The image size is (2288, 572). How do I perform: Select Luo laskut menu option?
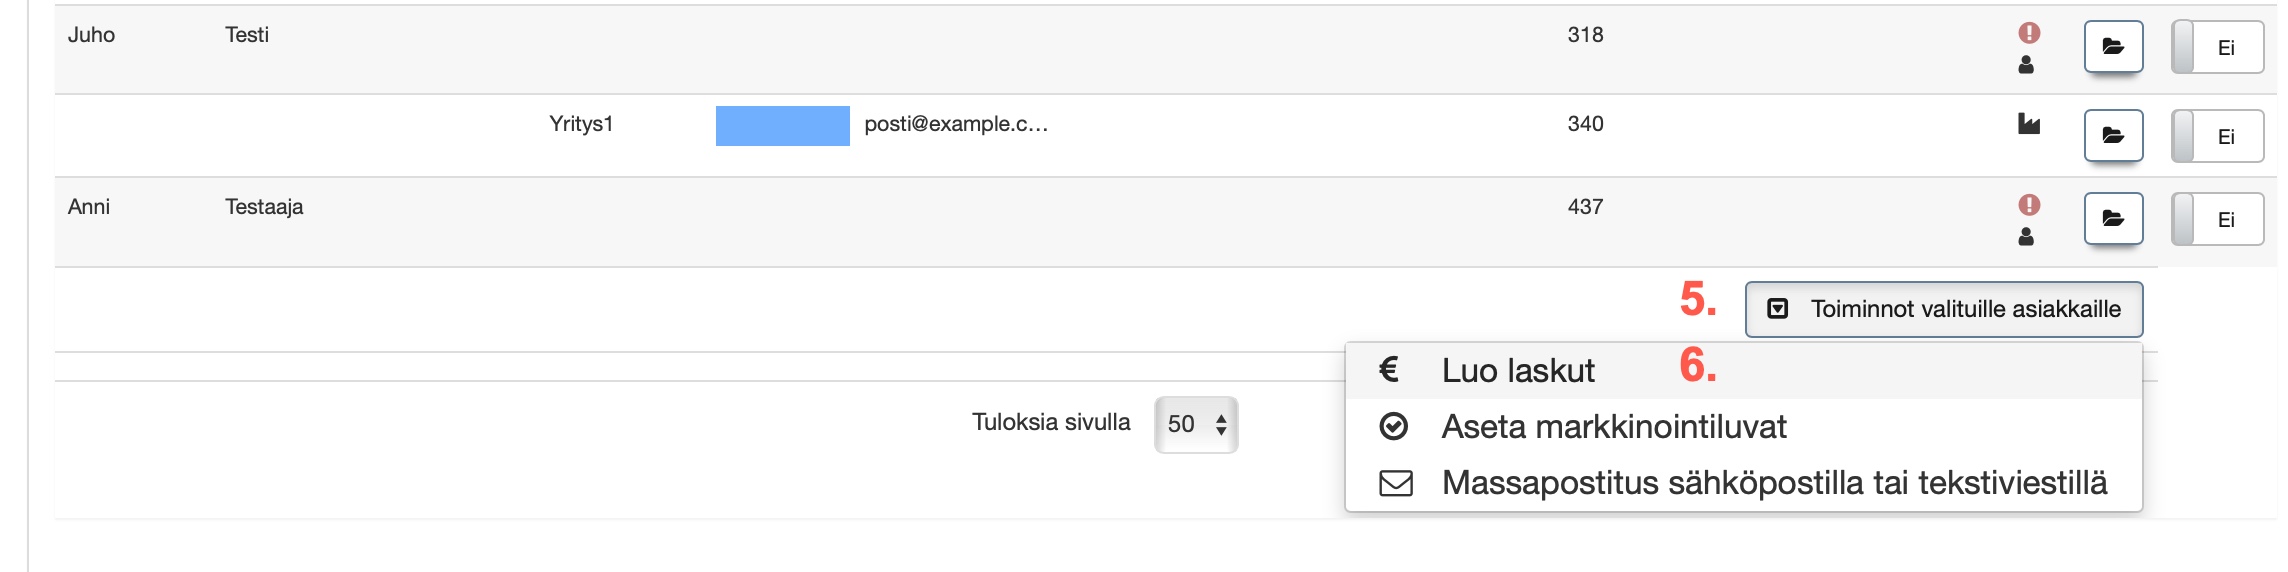point(1518,371)
